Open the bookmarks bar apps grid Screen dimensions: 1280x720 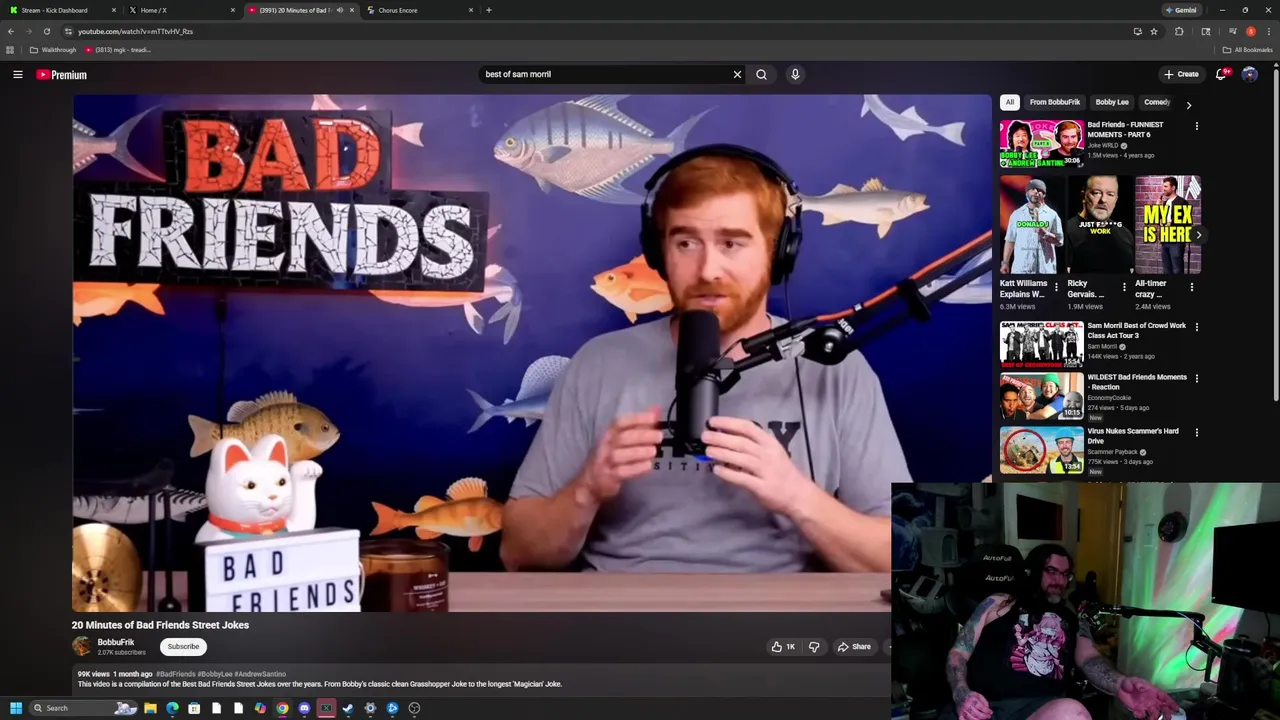tap(10, 50)
